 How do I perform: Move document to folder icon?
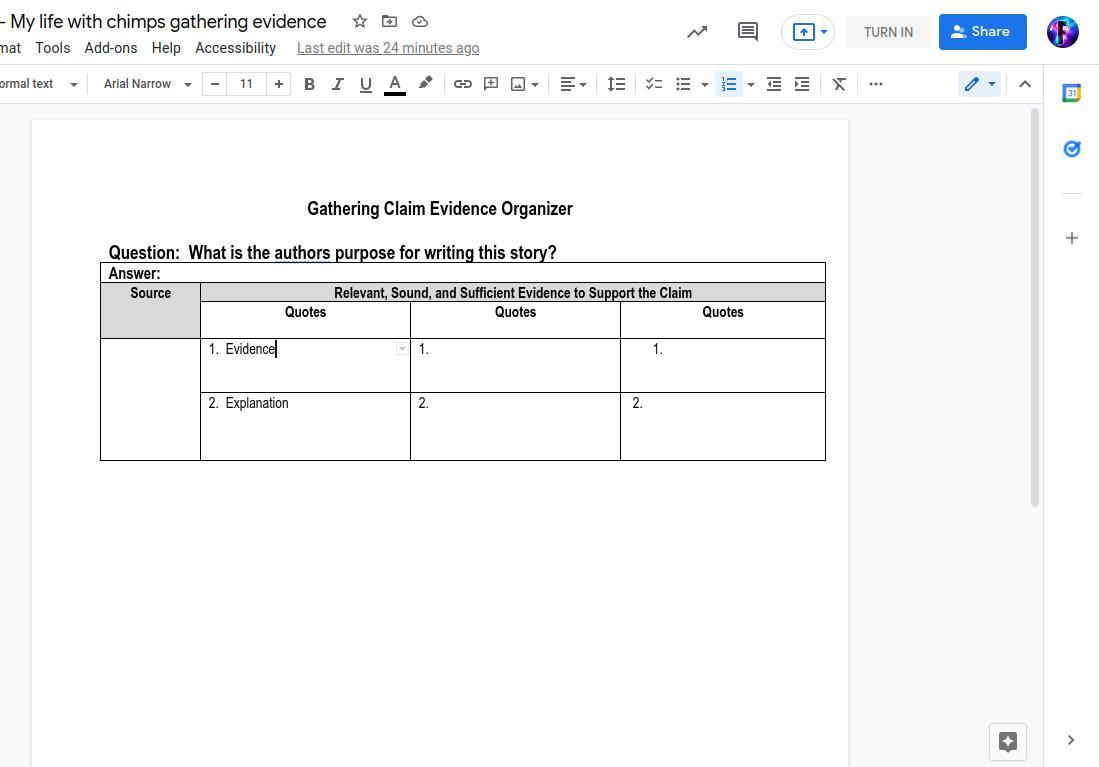point(389,22)
